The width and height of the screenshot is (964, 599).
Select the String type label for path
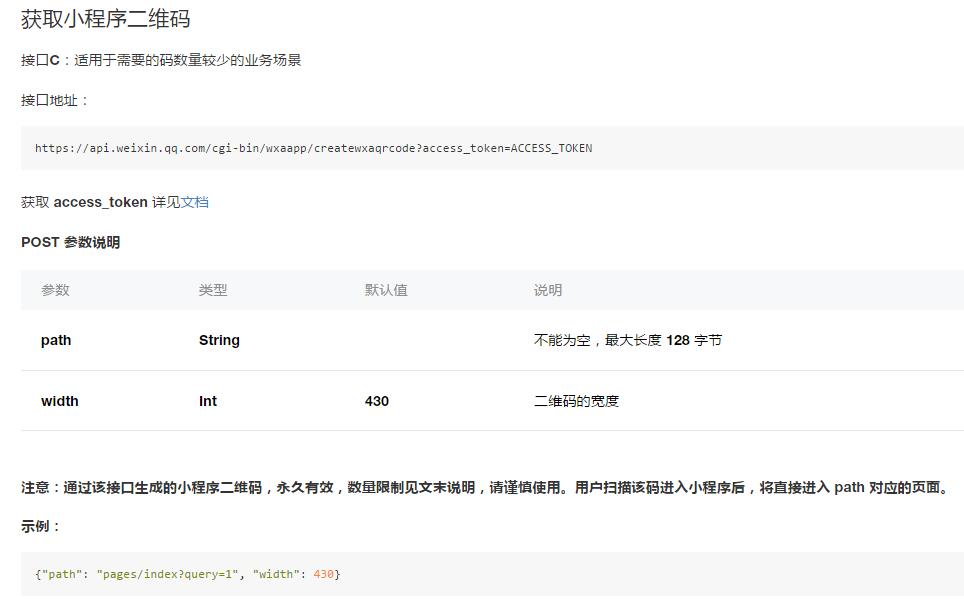point(218,340)
